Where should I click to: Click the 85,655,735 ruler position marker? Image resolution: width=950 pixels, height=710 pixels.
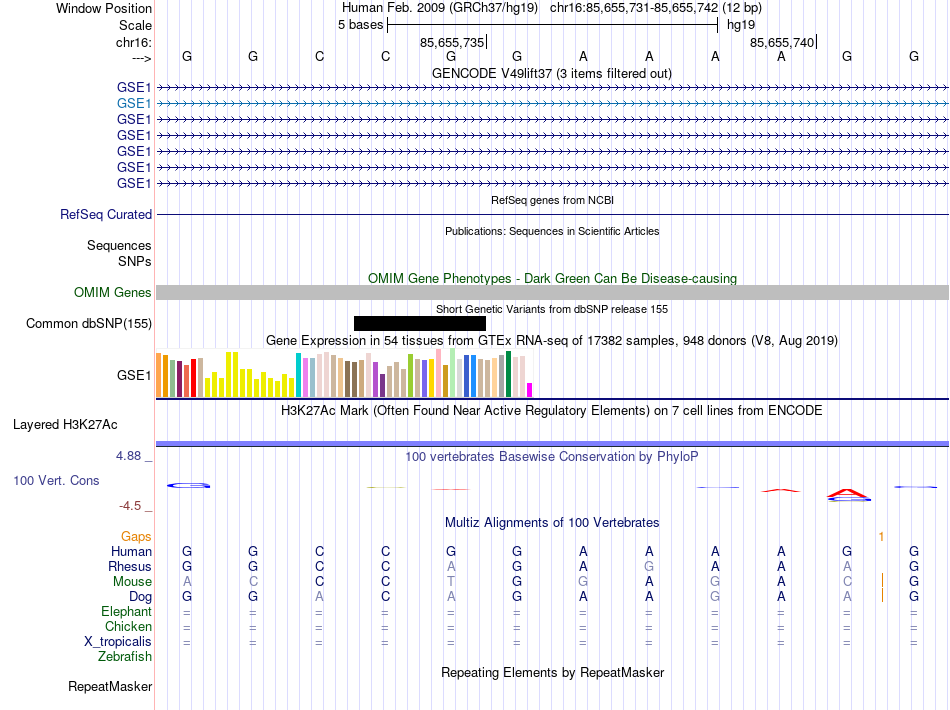453,42
